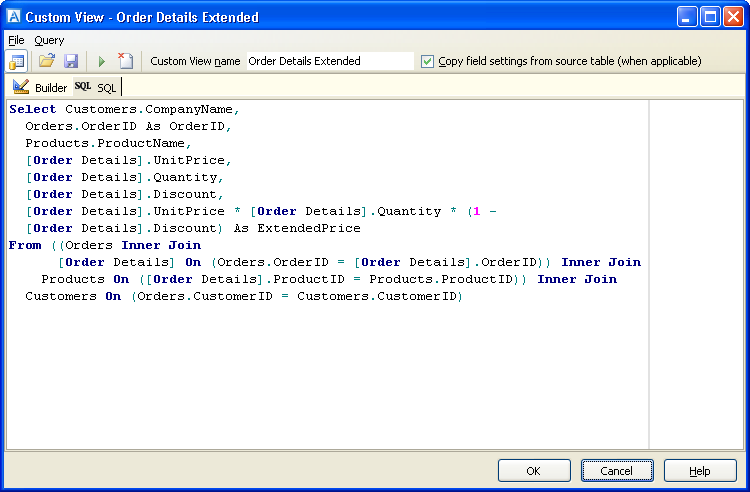Image resolution: width=750 pixels, height=492 pixels.
Task: Click the Builder pencil-ruler icon
Action: point(21,87)
